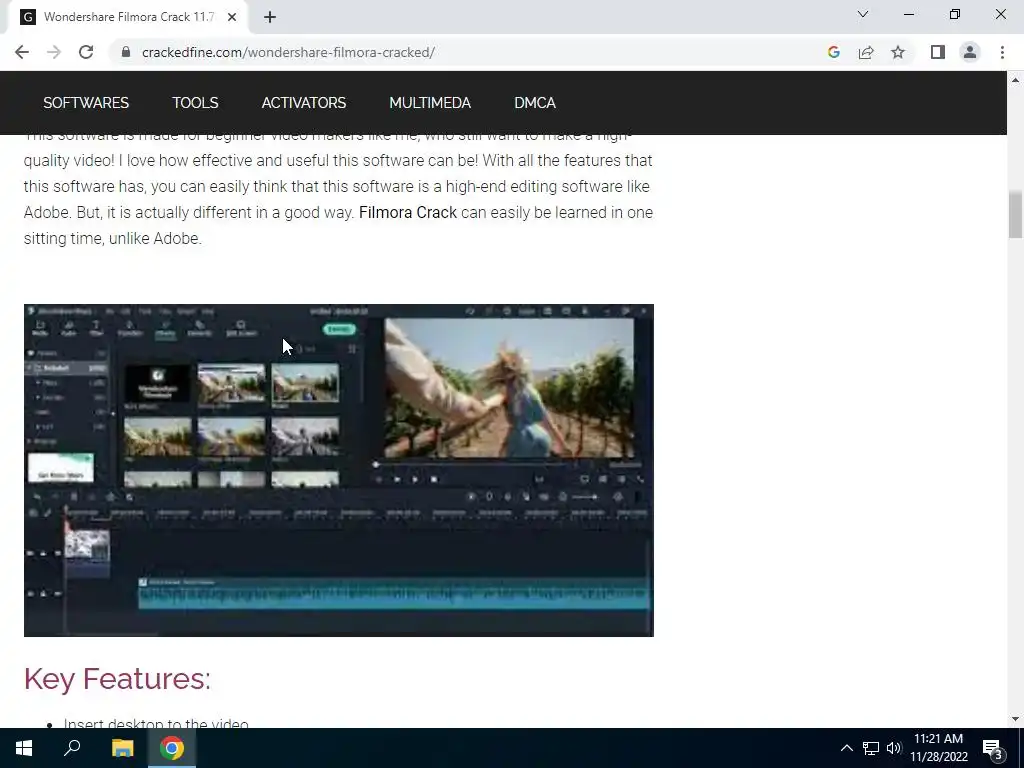The image size is (1024, 768).
Task: Open the volume control
Action: 894,748
